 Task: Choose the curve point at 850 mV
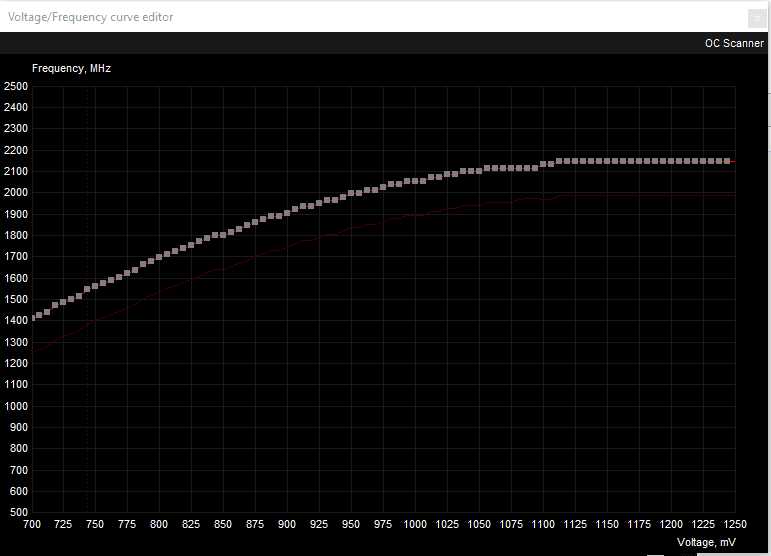(x=223, y=235)
